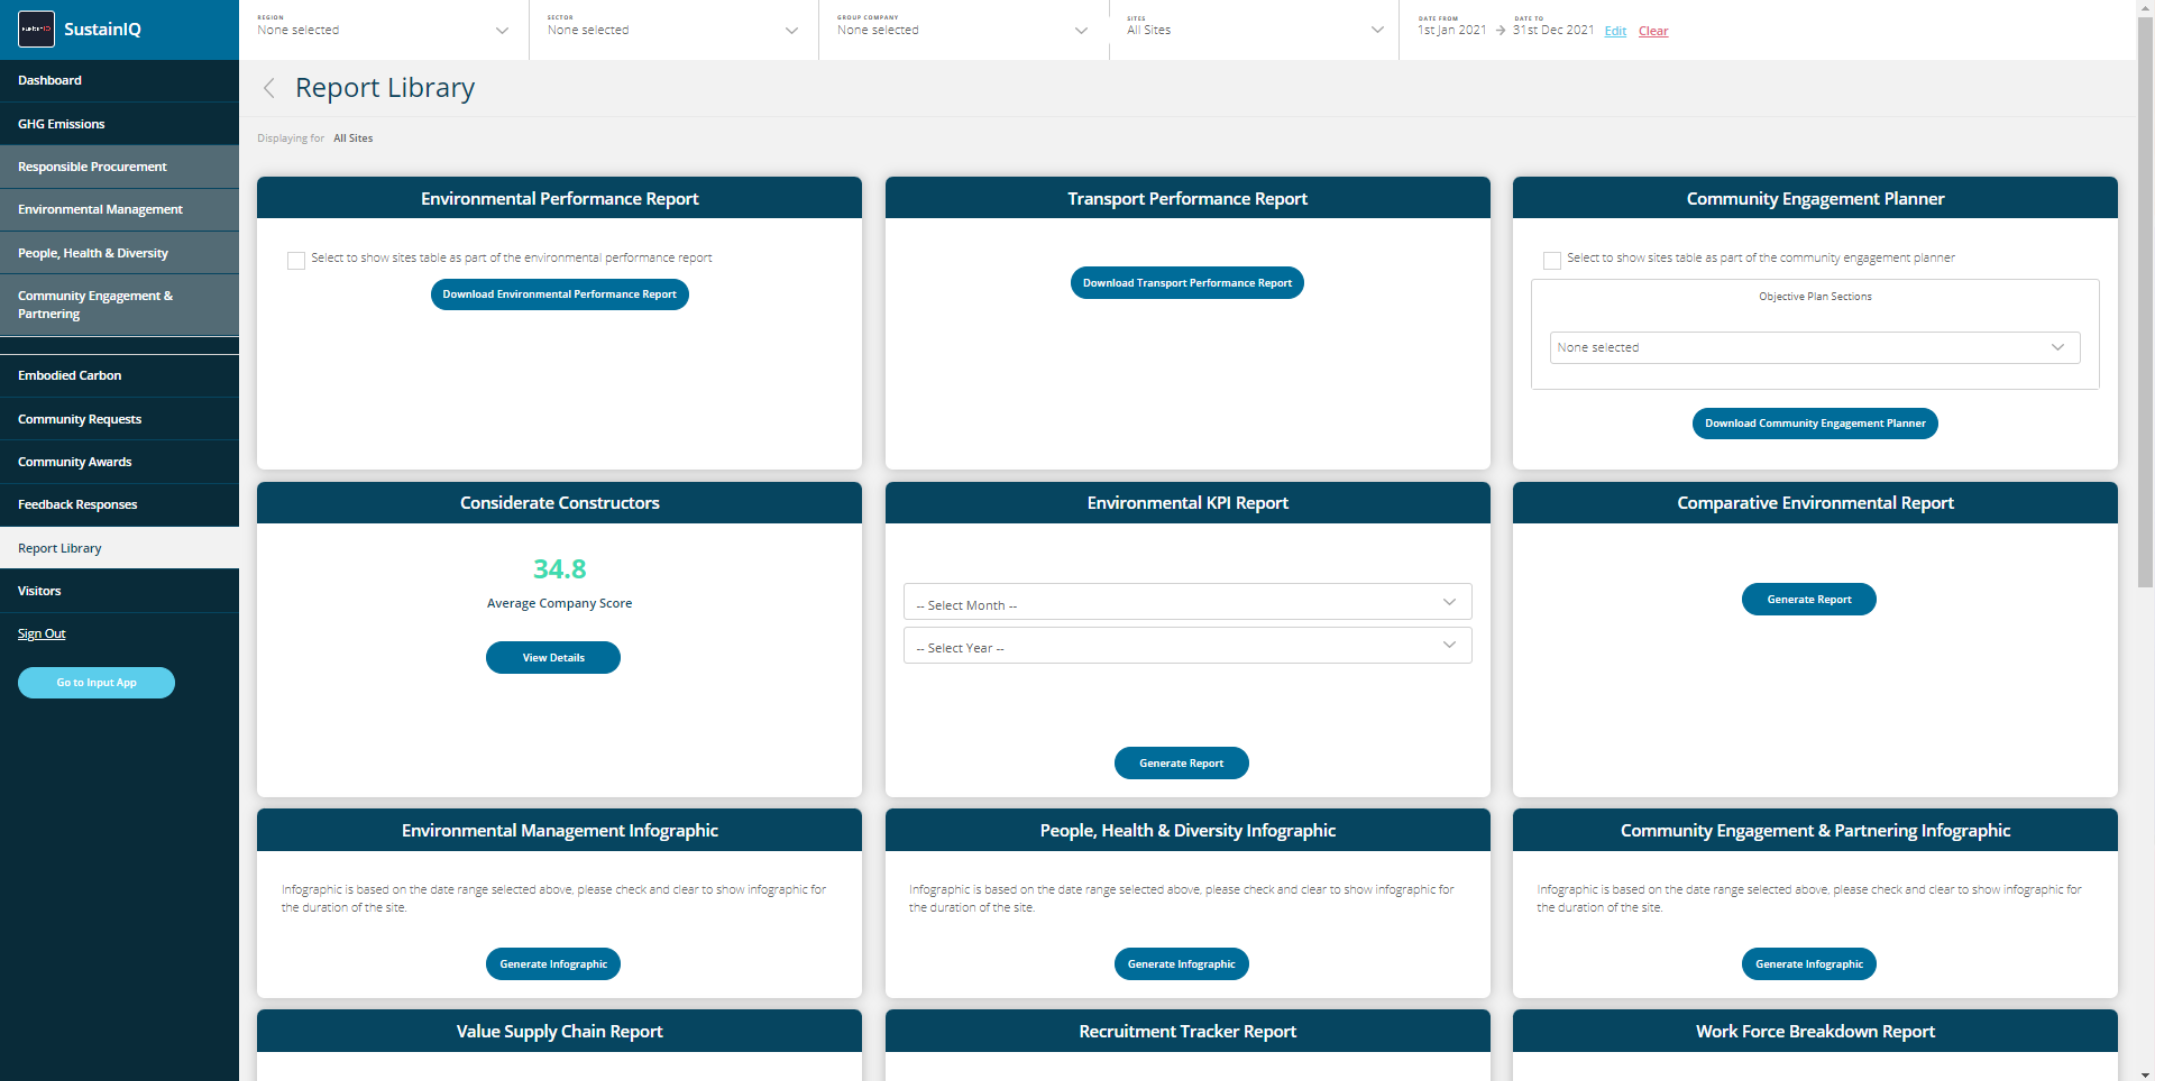This screenshot has height=1081, width=2160.
Task: Go to Responsible Procurement
Action: (x=119, y=167)
